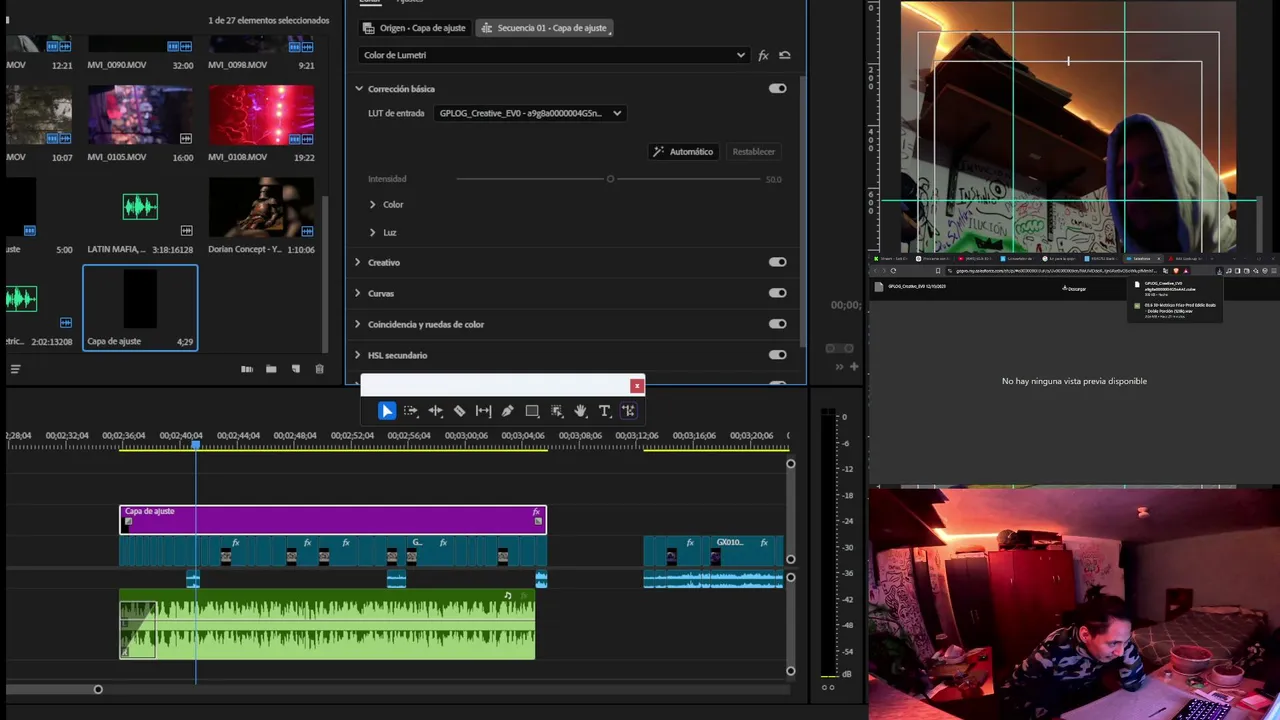Select the green audio clip in timeline

point(327,624)
